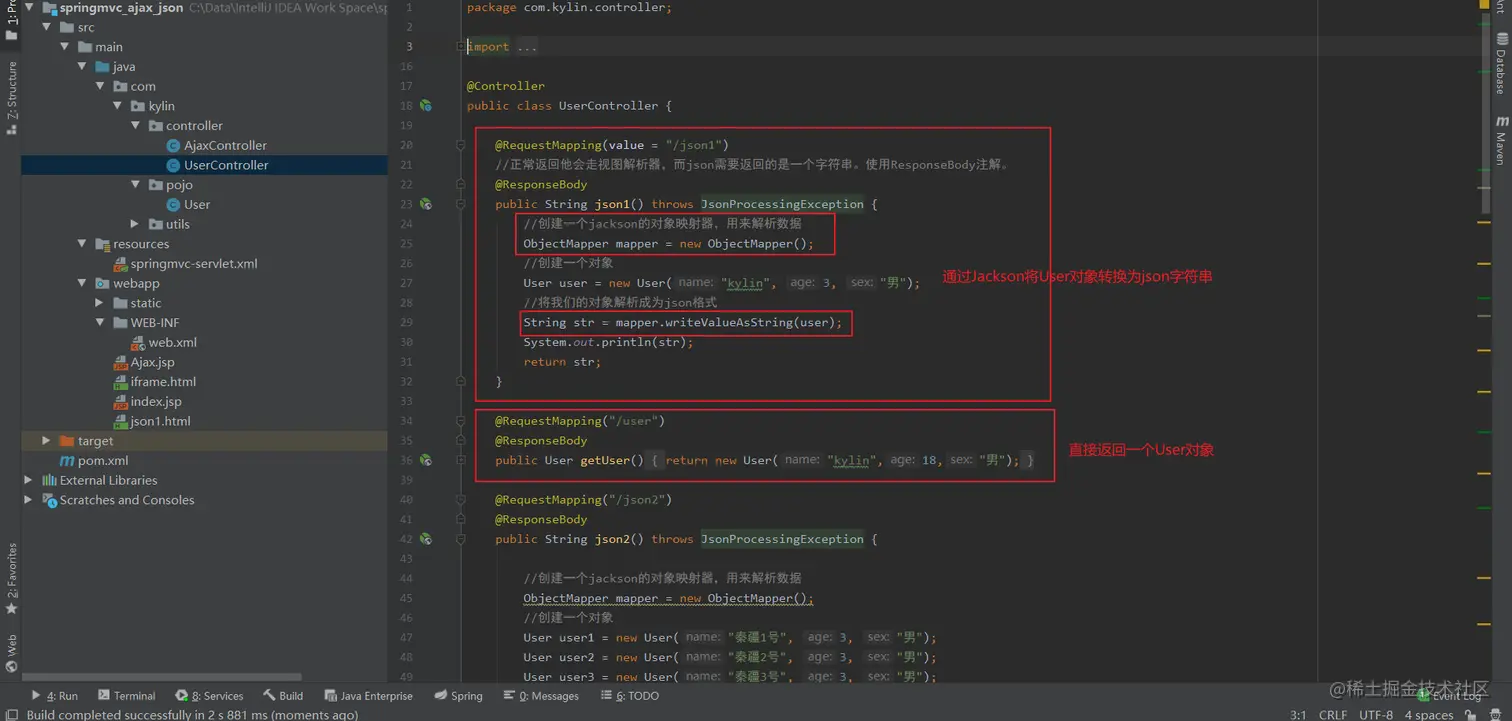Toggle folding of json2() method
The height and width of the screenshot is (721, 1512).
[x=460, y=539]
